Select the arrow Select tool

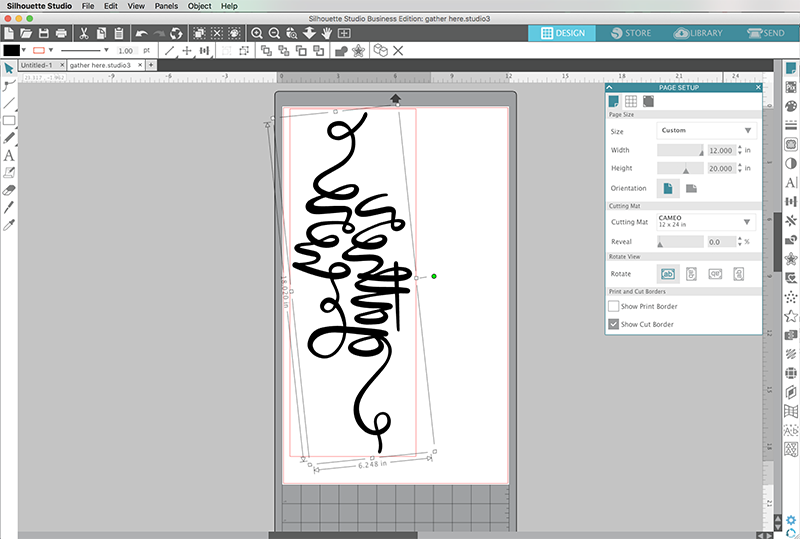click(x=9, y=68)
